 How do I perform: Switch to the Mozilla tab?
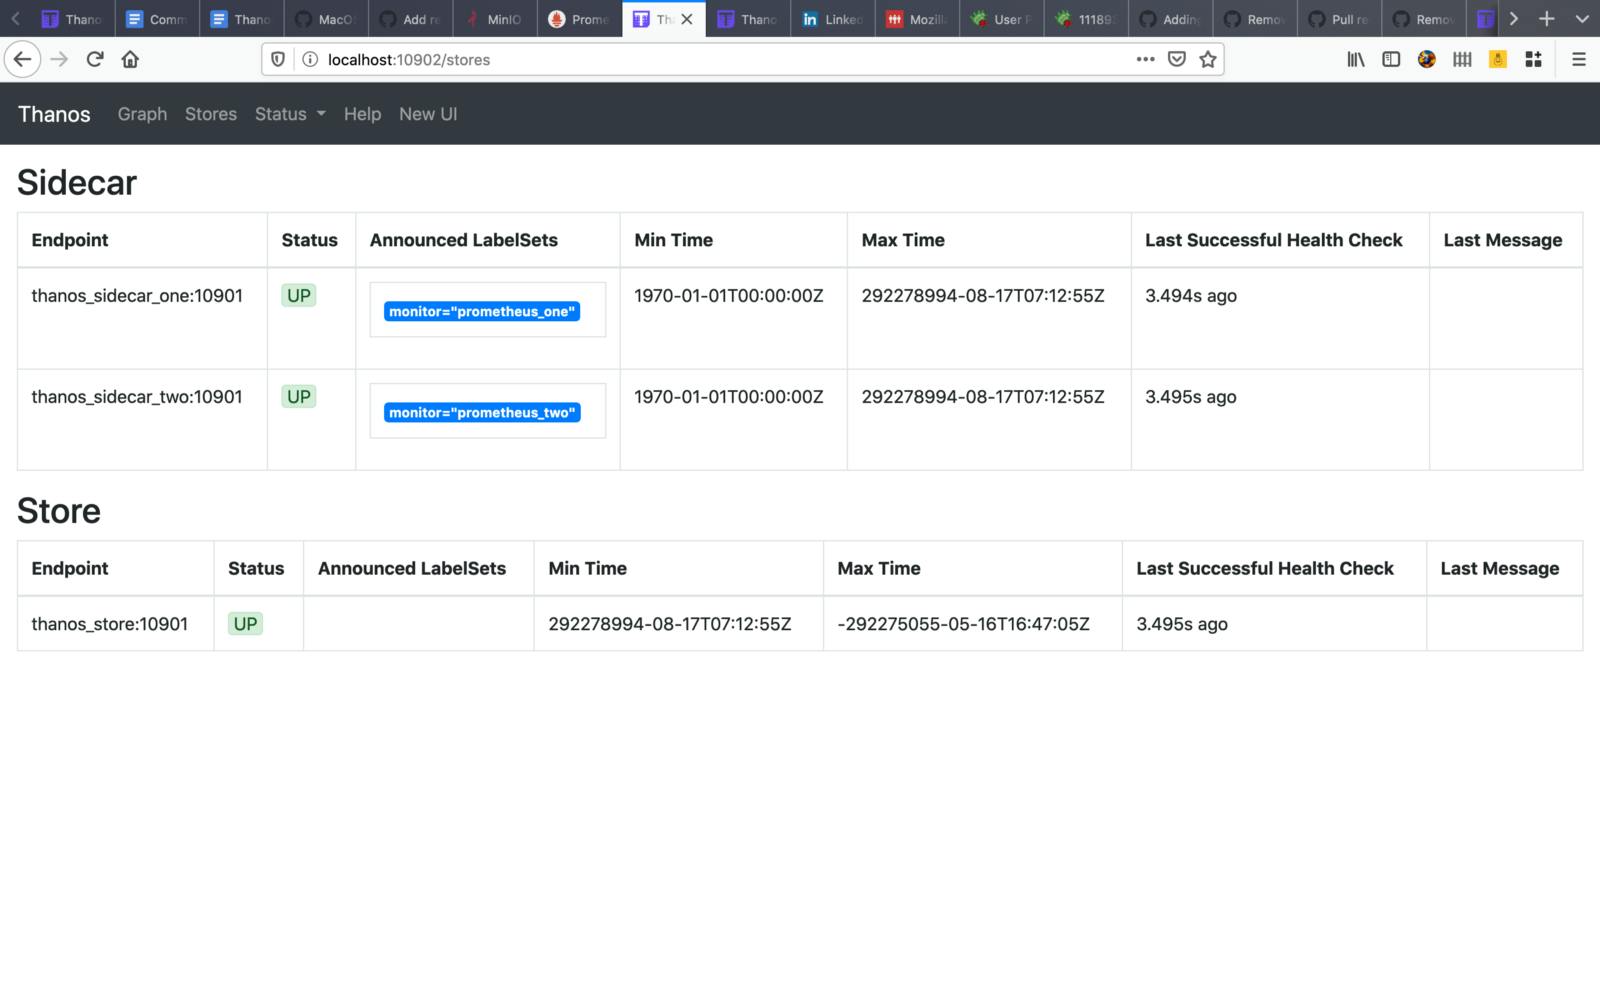click(916, 19)
